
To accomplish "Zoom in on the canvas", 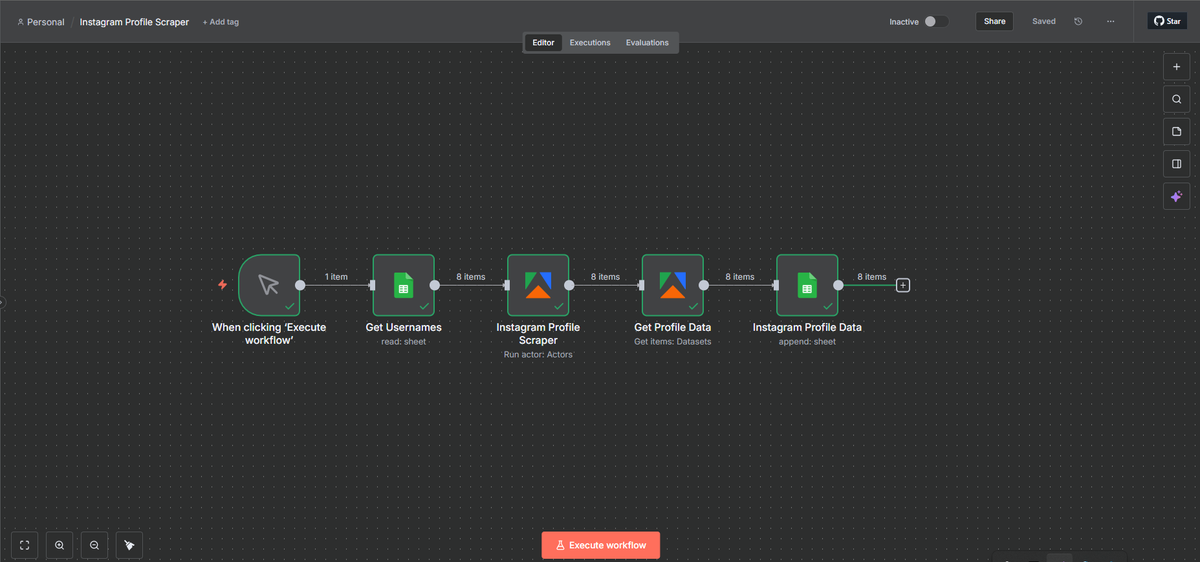I will coord(60,545).
